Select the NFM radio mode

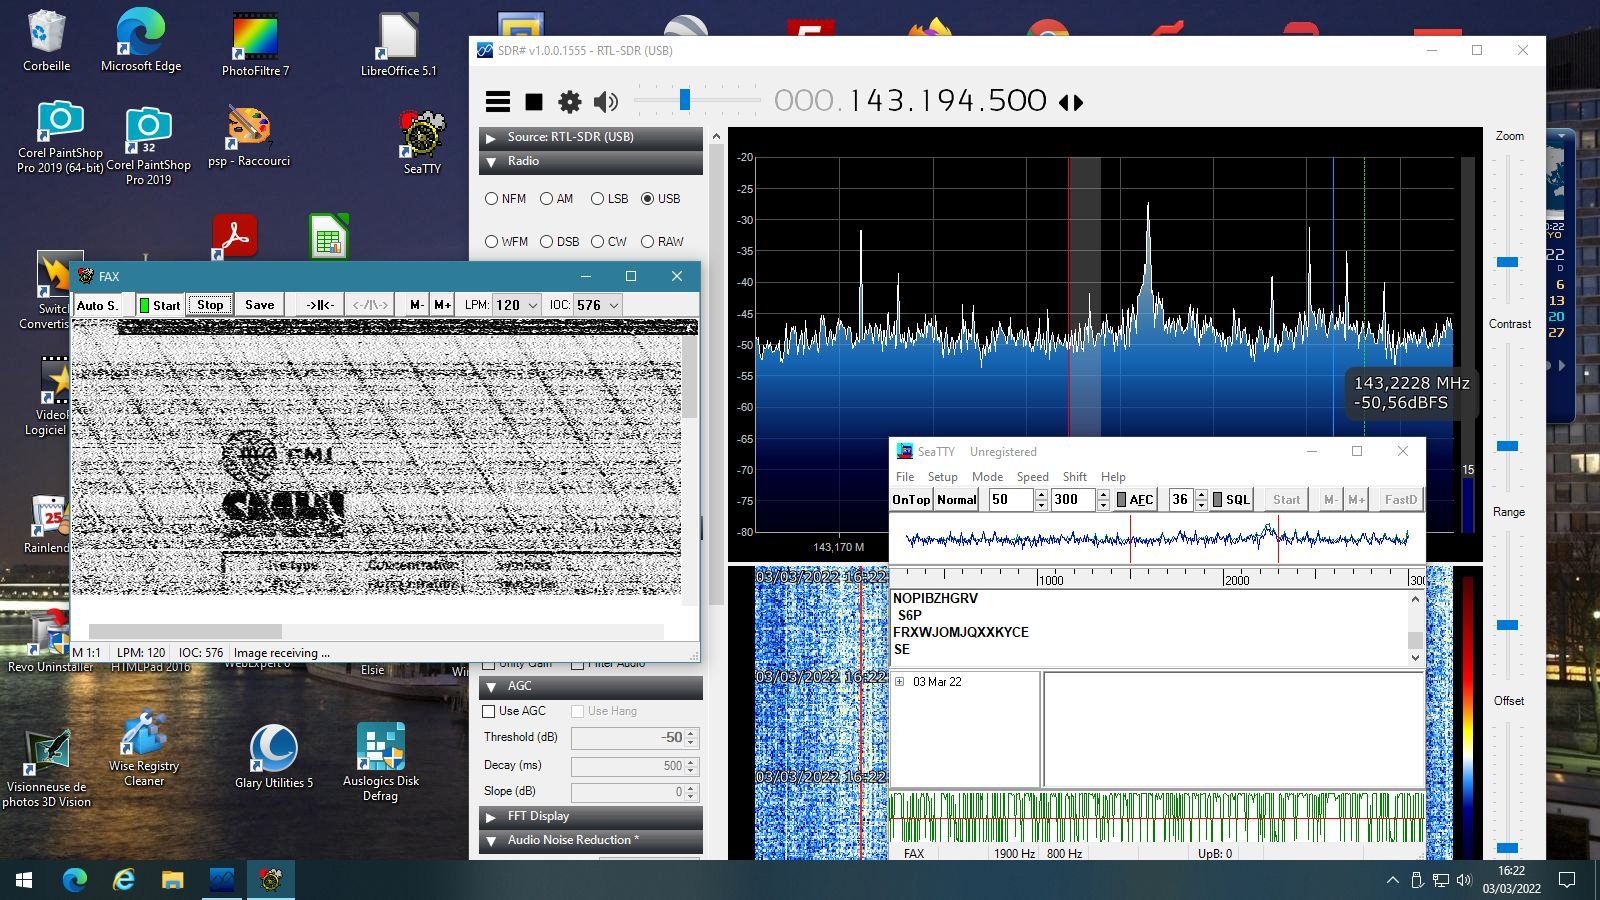[x=505, y=199]
